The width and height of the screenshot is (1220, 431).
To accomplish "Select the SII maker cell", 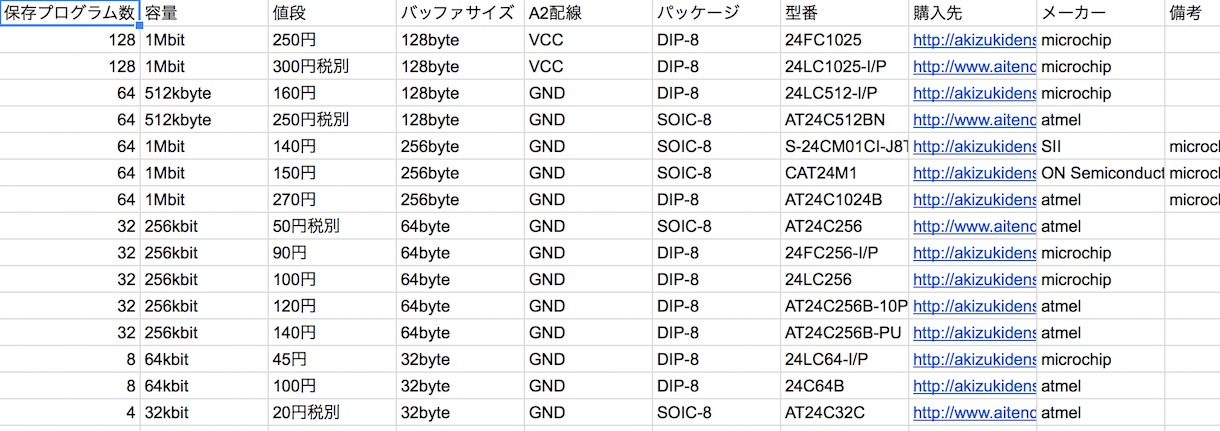I will [x=1101, y=147].
